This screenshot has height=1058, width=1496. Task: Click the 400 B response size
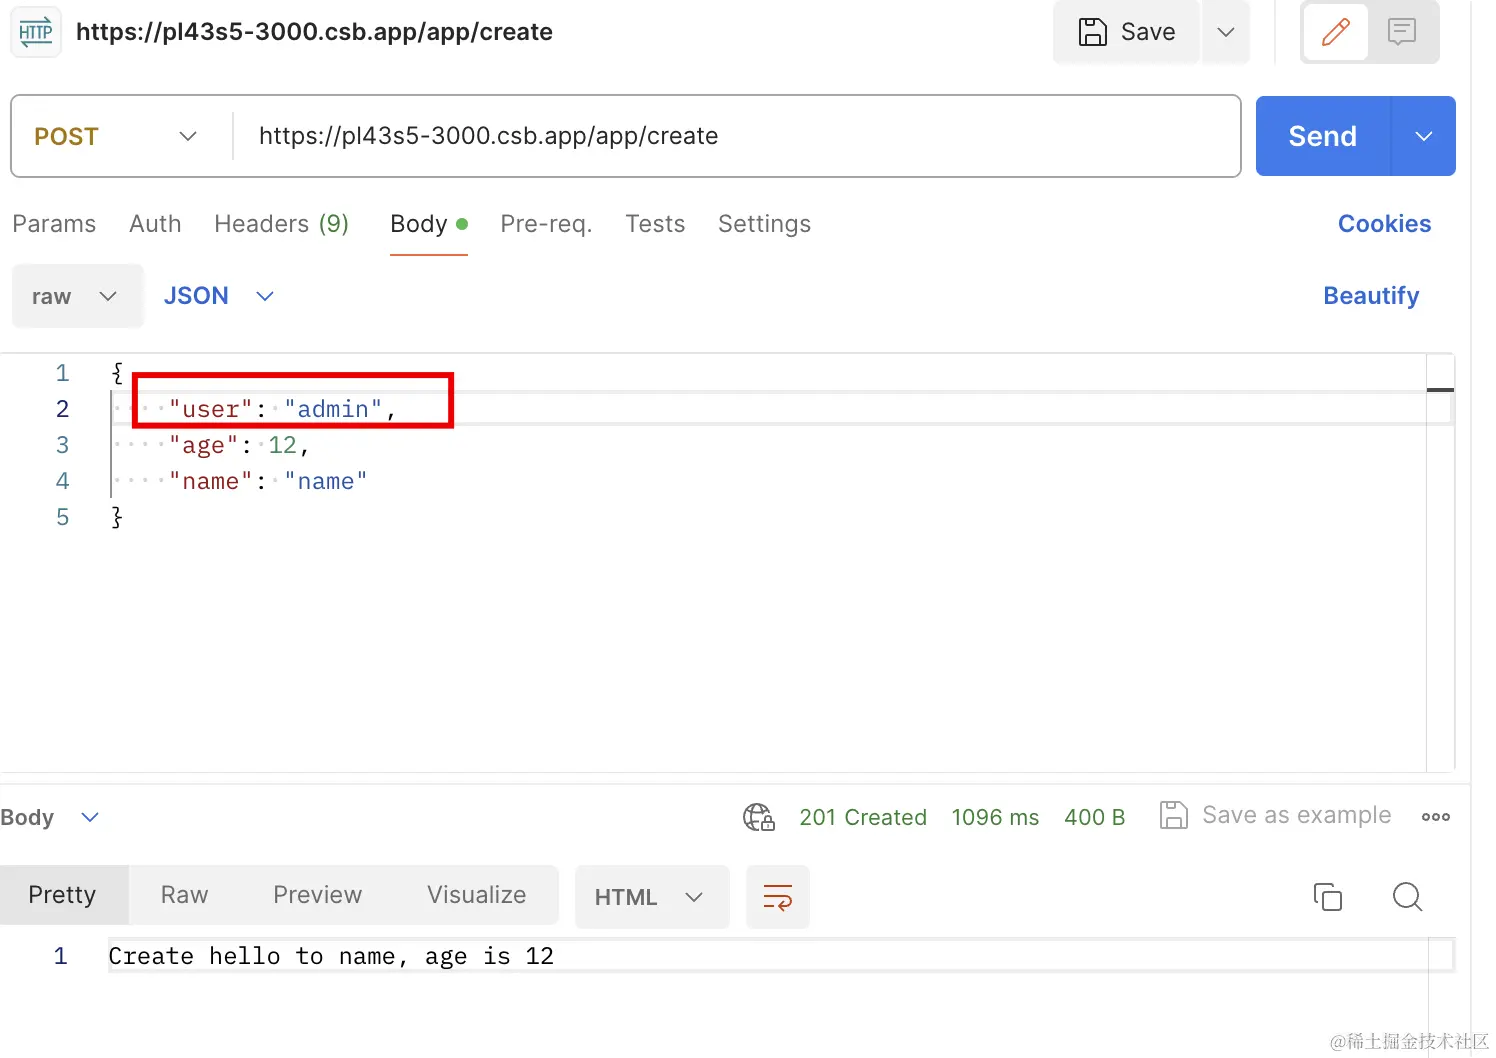click(1094, 817)
